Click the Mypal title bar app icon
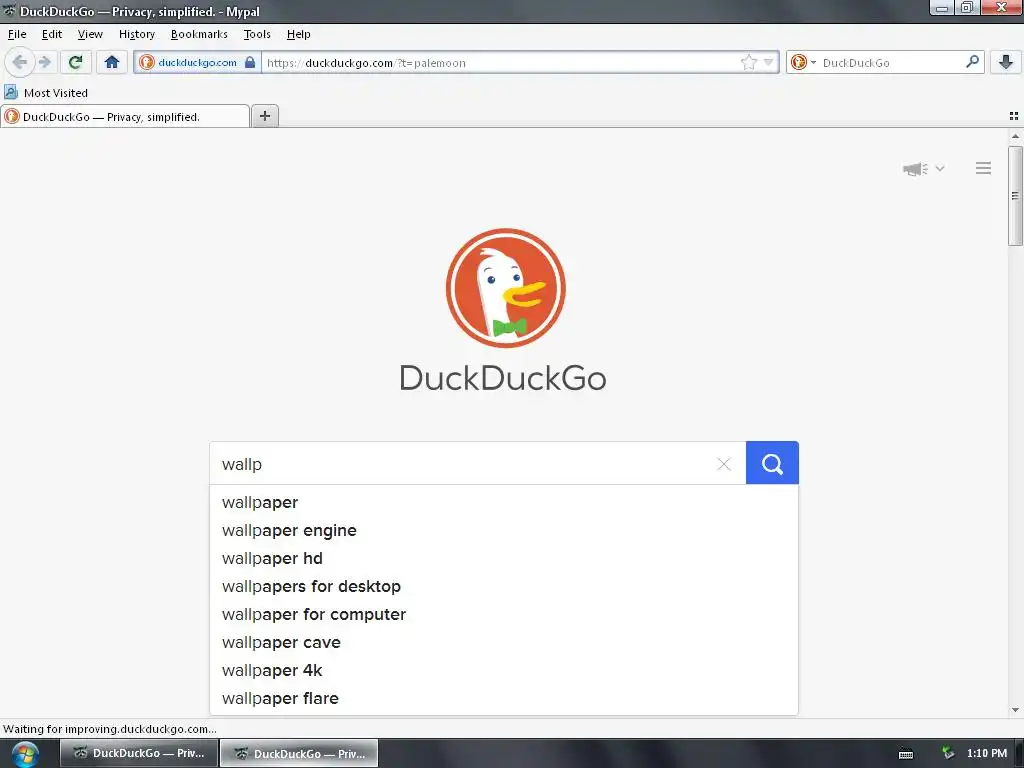This screenshot has width=1024, height=768. 9,10
